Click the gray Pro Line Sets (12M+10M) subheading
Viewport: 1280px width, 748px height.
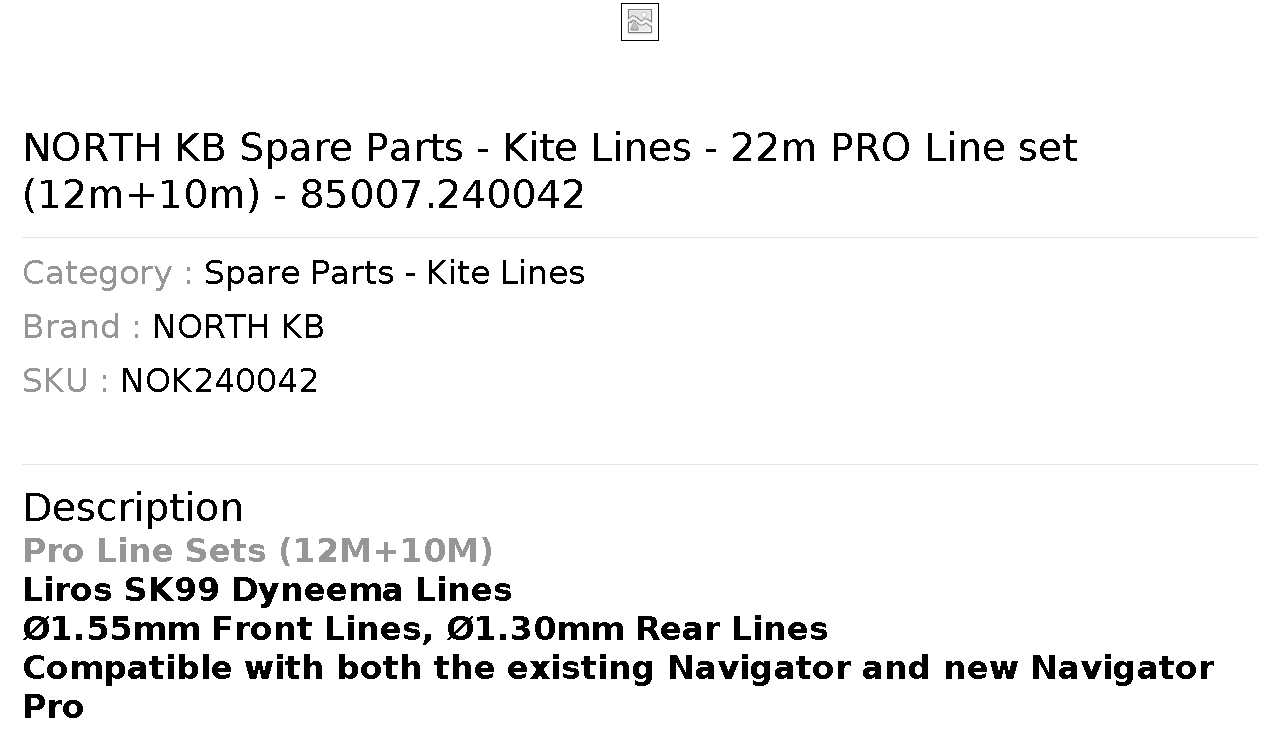pos(258,551)
